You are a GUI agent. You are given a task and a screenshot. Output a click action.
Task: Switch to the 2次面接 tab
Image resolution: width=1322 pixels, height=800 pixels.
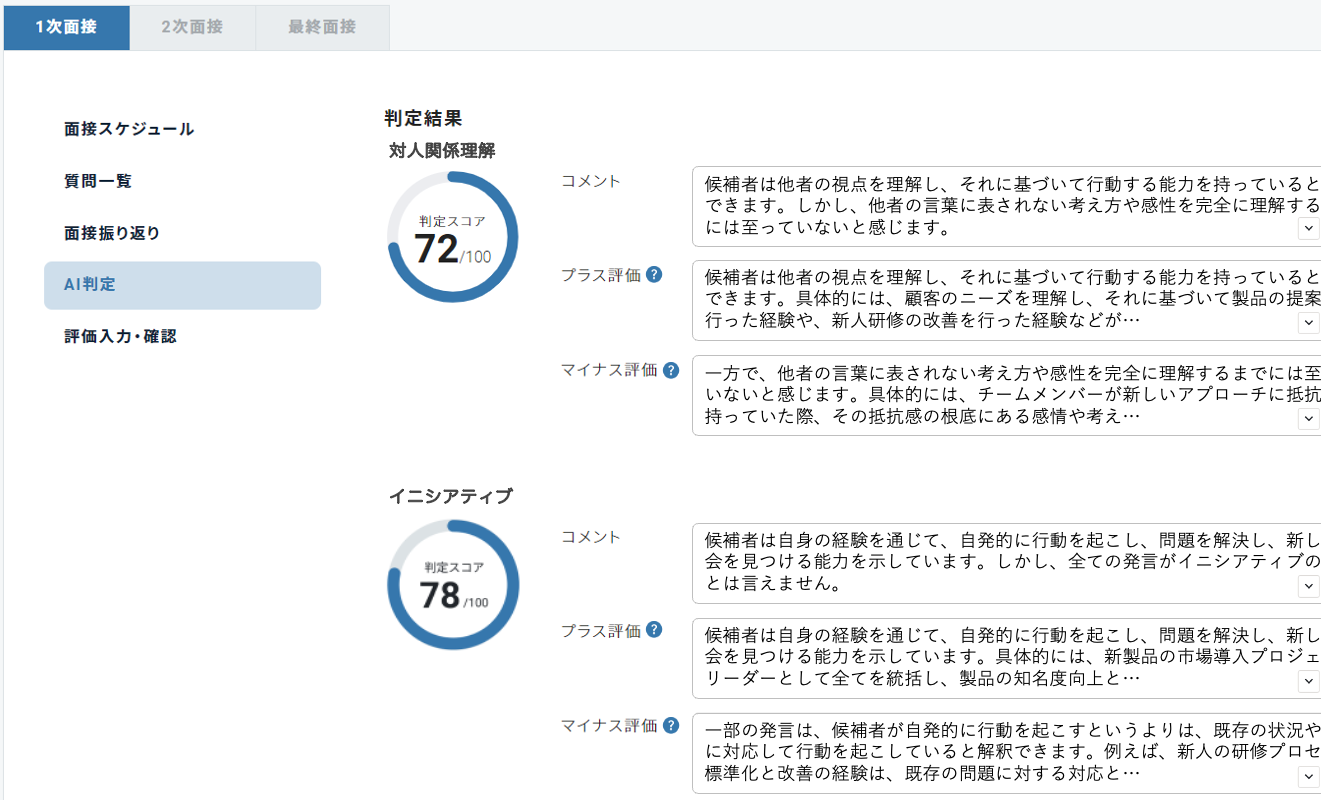coord(192,27)
